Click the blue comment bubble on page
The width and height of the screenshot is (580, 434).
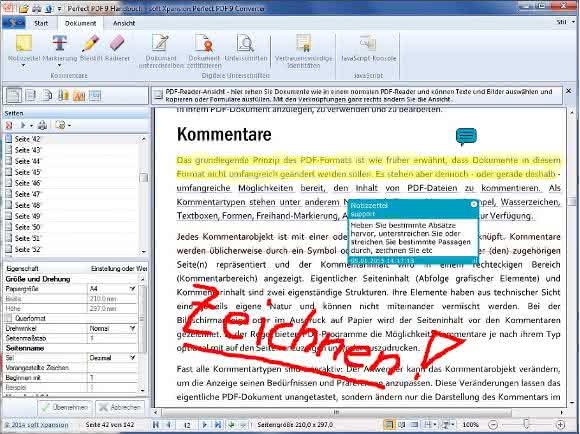pyautogui.click(x=466, y=137)
